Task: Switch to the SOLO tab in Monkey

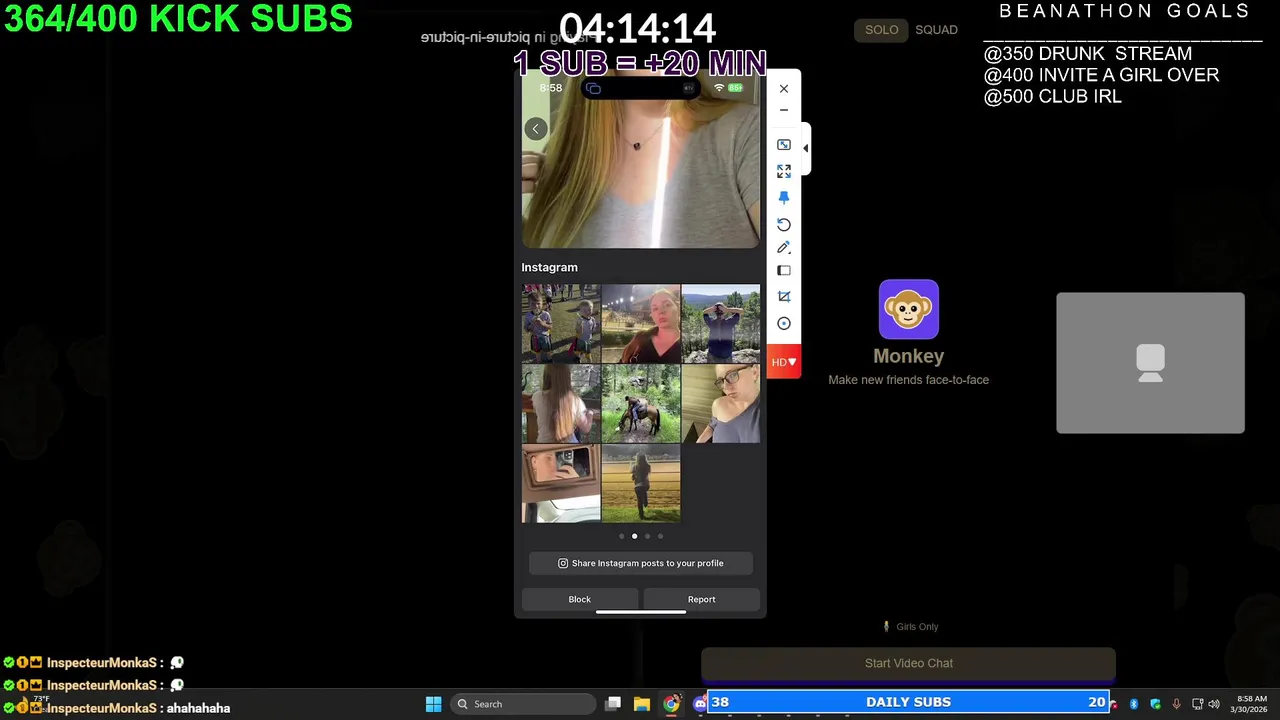Action: (x=881, y=30)
